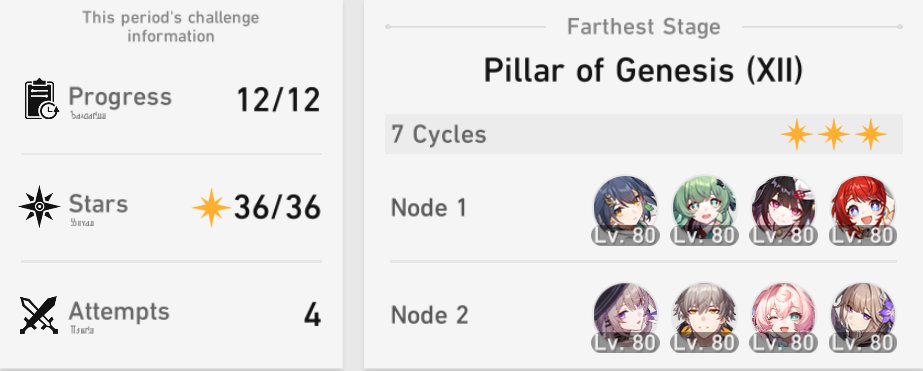
Task: Click the Progress clipboard icon
Action: pyautogui.click(x=41, y=99)
